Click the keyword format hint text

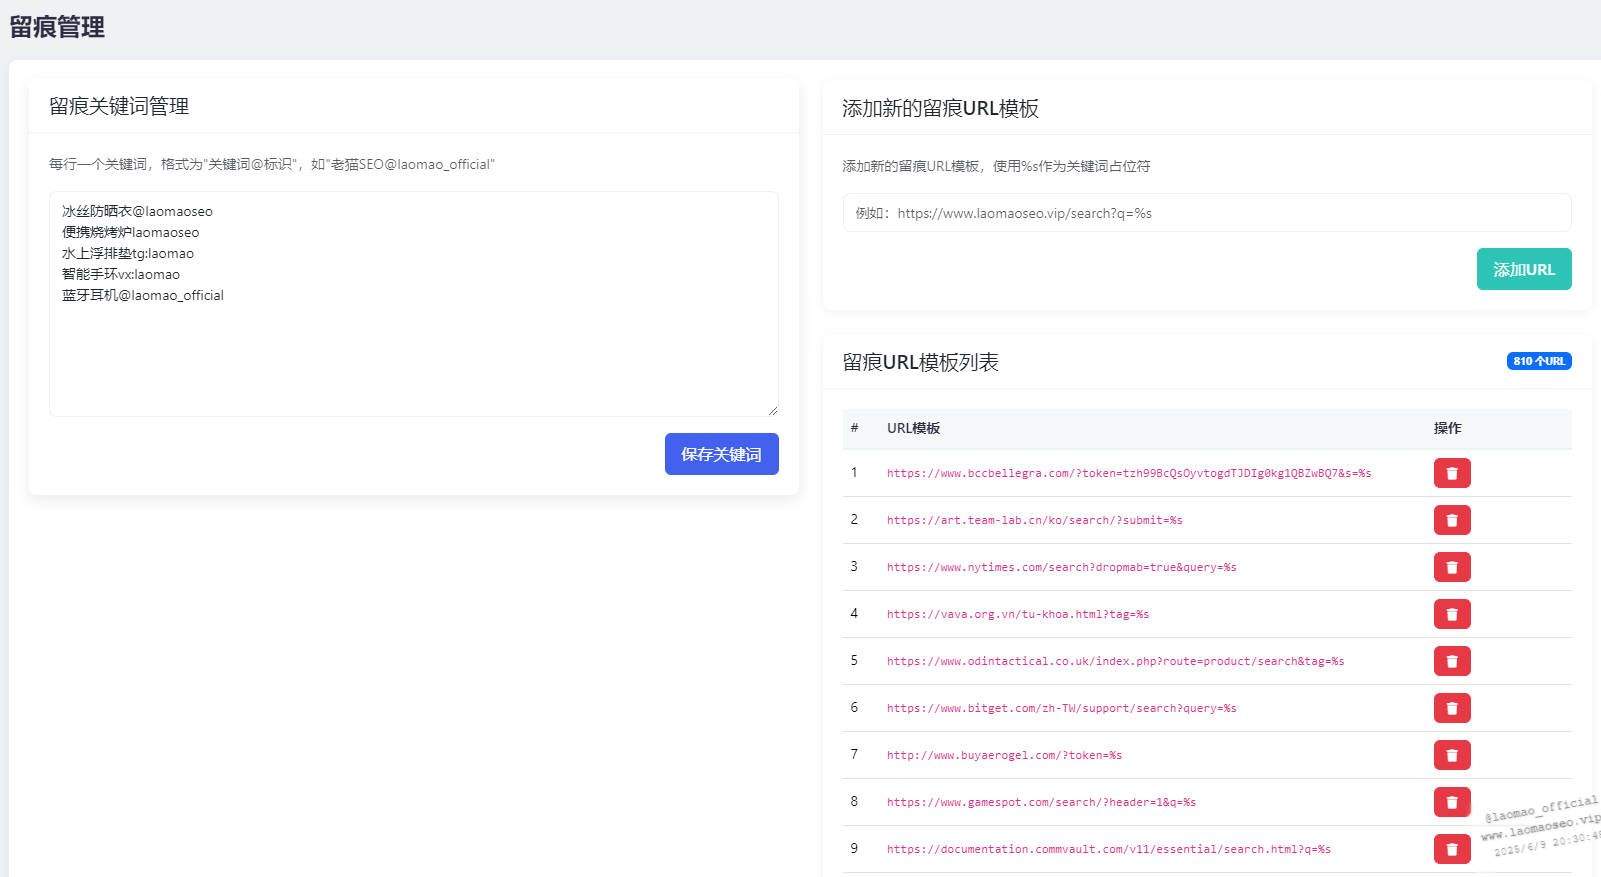pos(272,164)
